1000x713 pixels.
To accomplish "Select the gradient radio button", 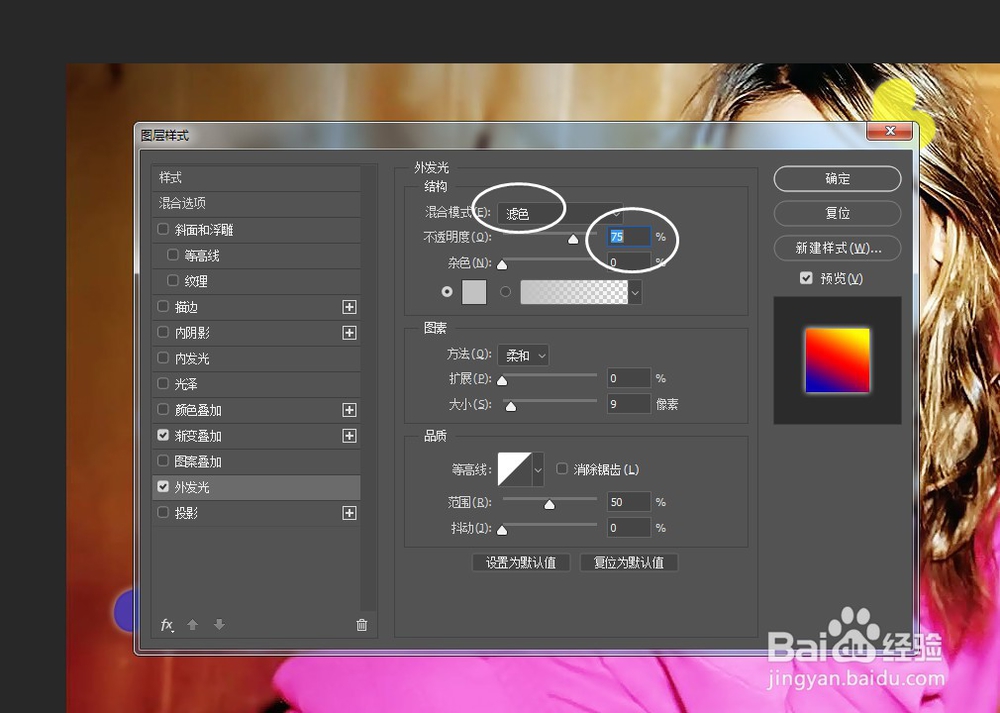I will [x=506, y=291].
